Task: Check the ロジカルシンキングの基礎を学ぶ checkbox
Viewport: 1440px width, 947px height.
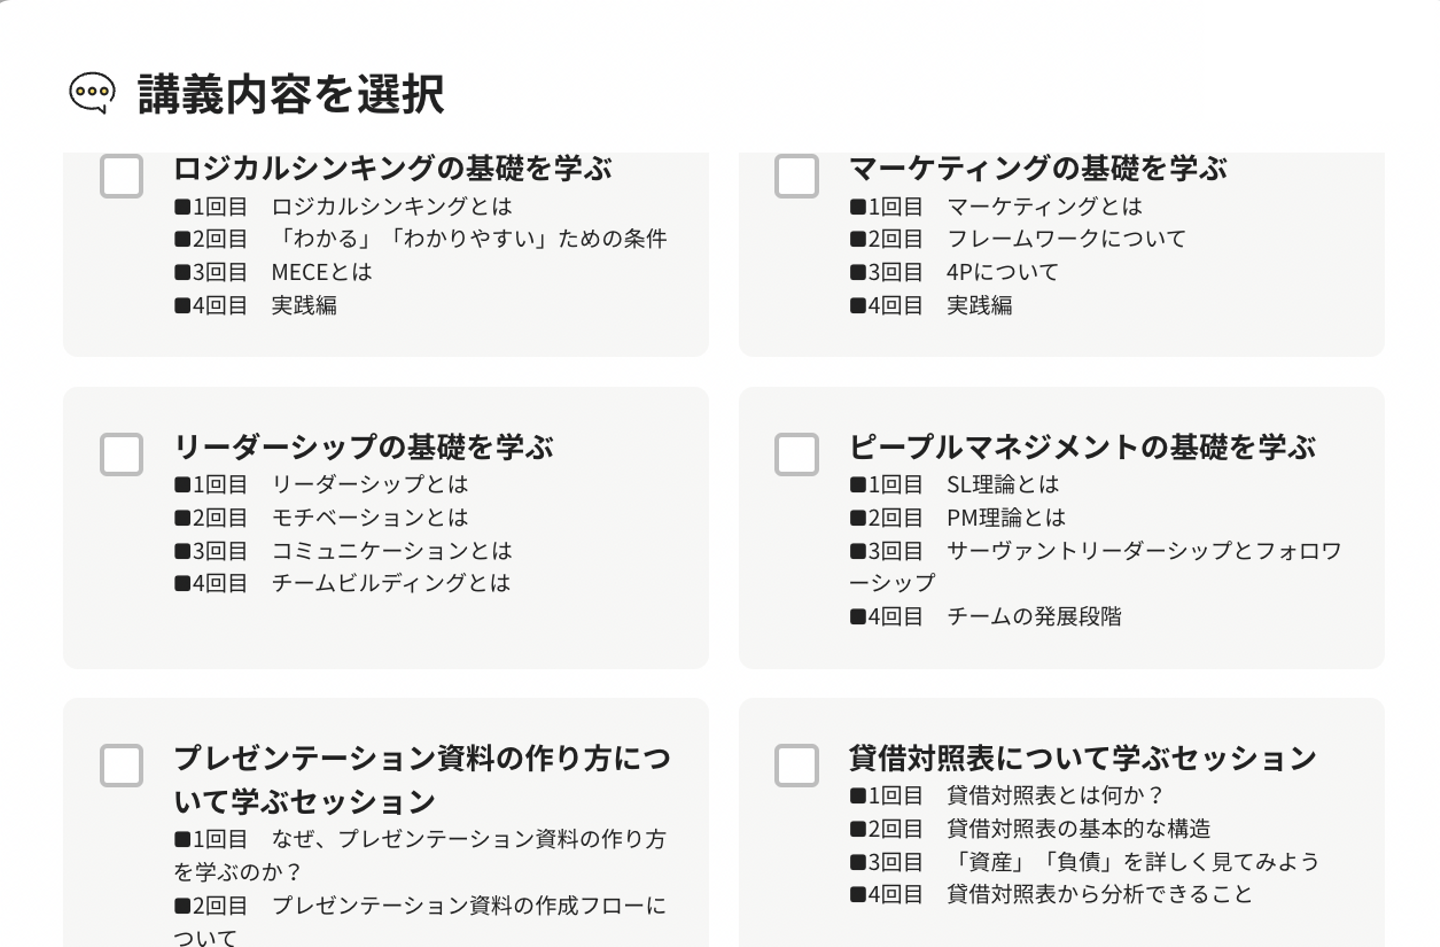Action: pos(122,176)
